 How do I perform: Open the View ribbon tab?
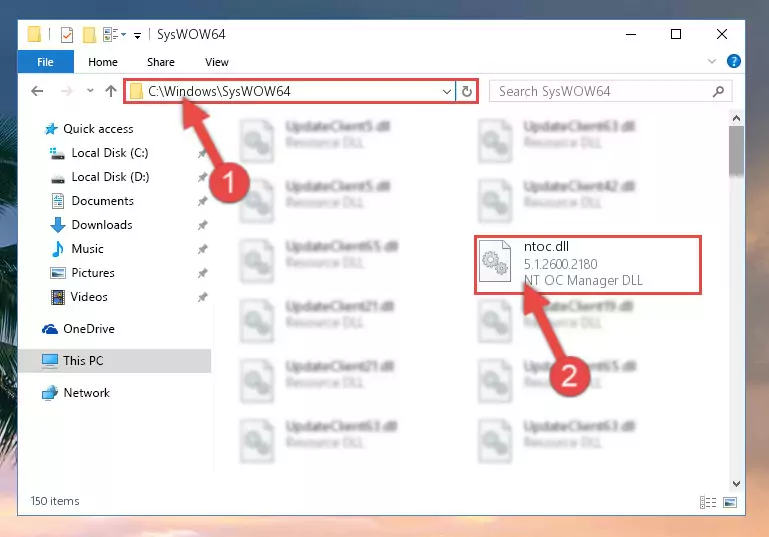(x=217, y=62)
